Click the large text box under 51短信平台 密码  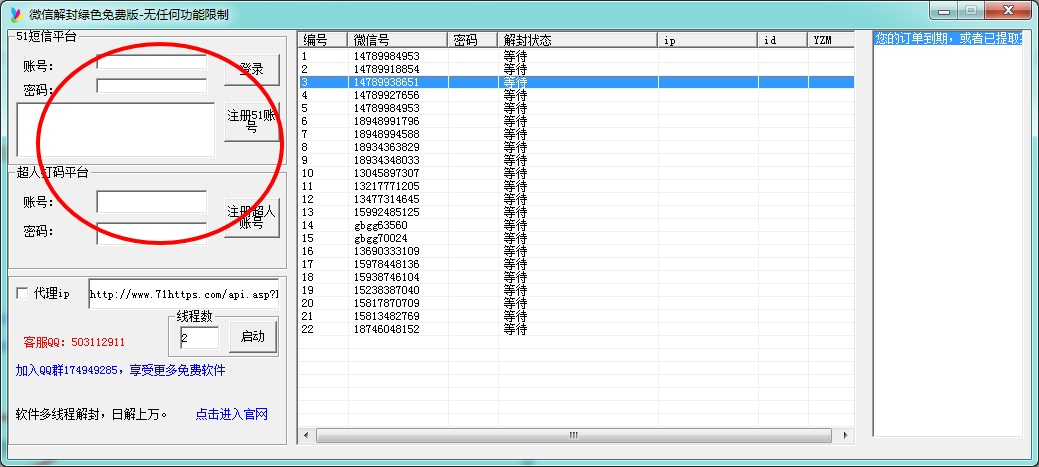pyautogui.click(x=116, y=130)
